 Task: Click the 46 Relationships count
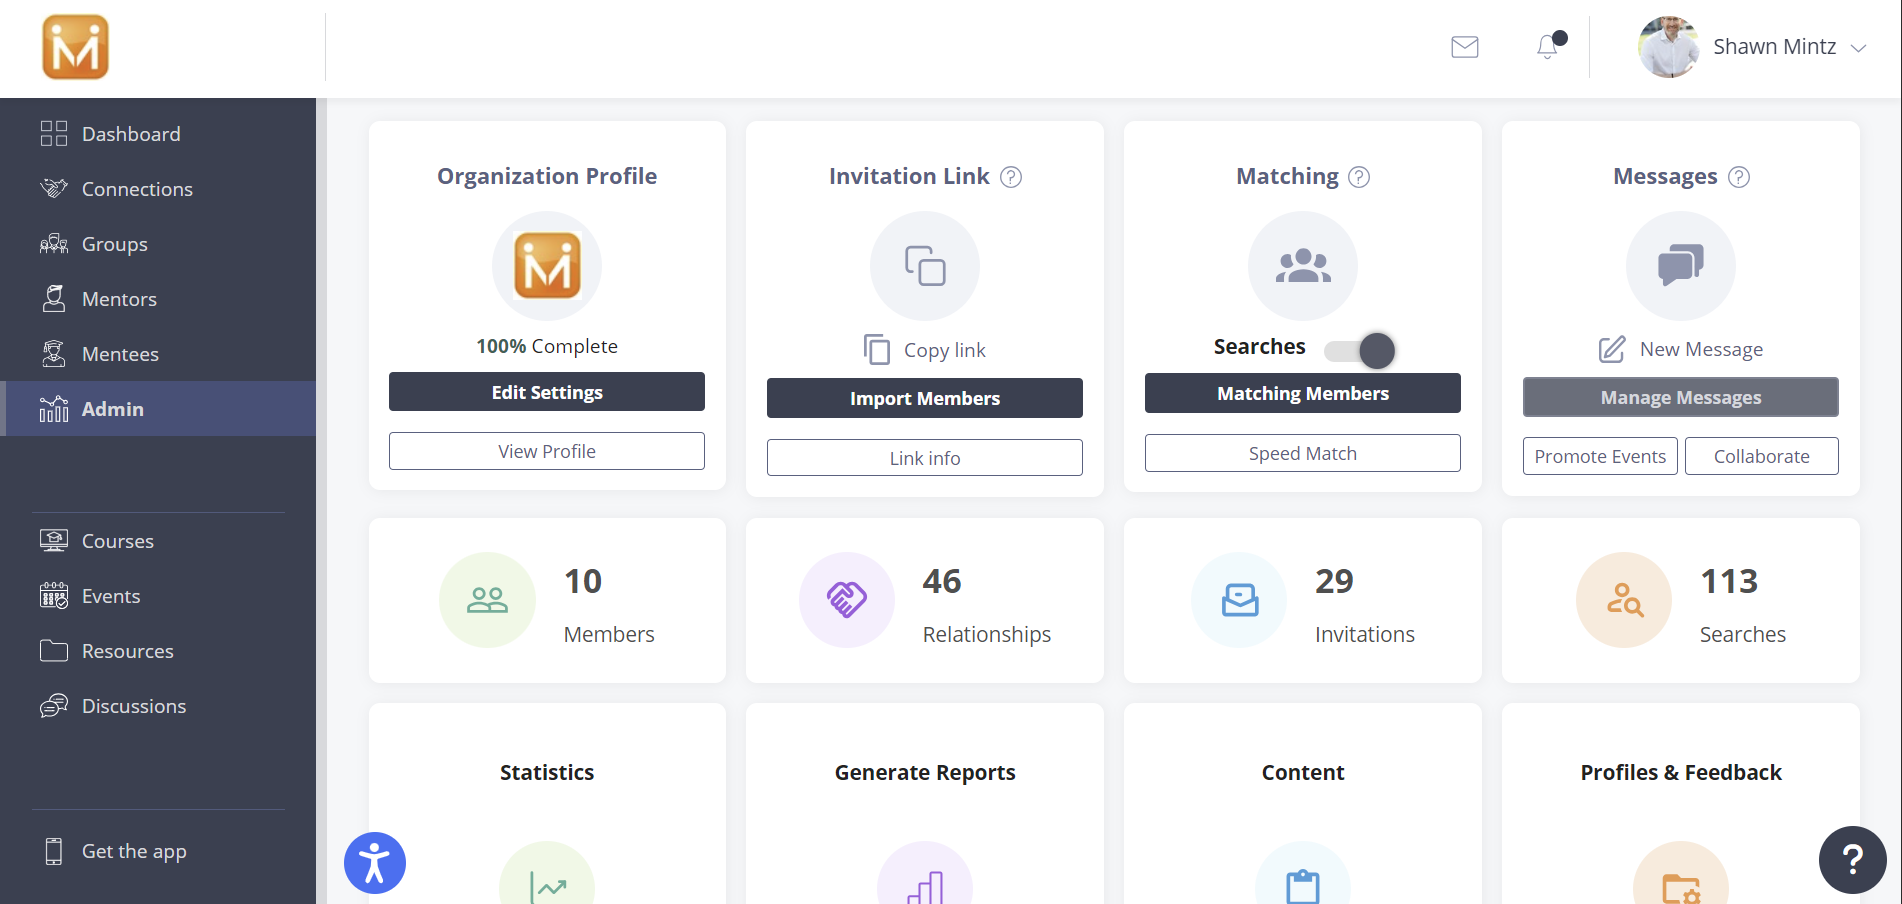click(x=942, y=581)
